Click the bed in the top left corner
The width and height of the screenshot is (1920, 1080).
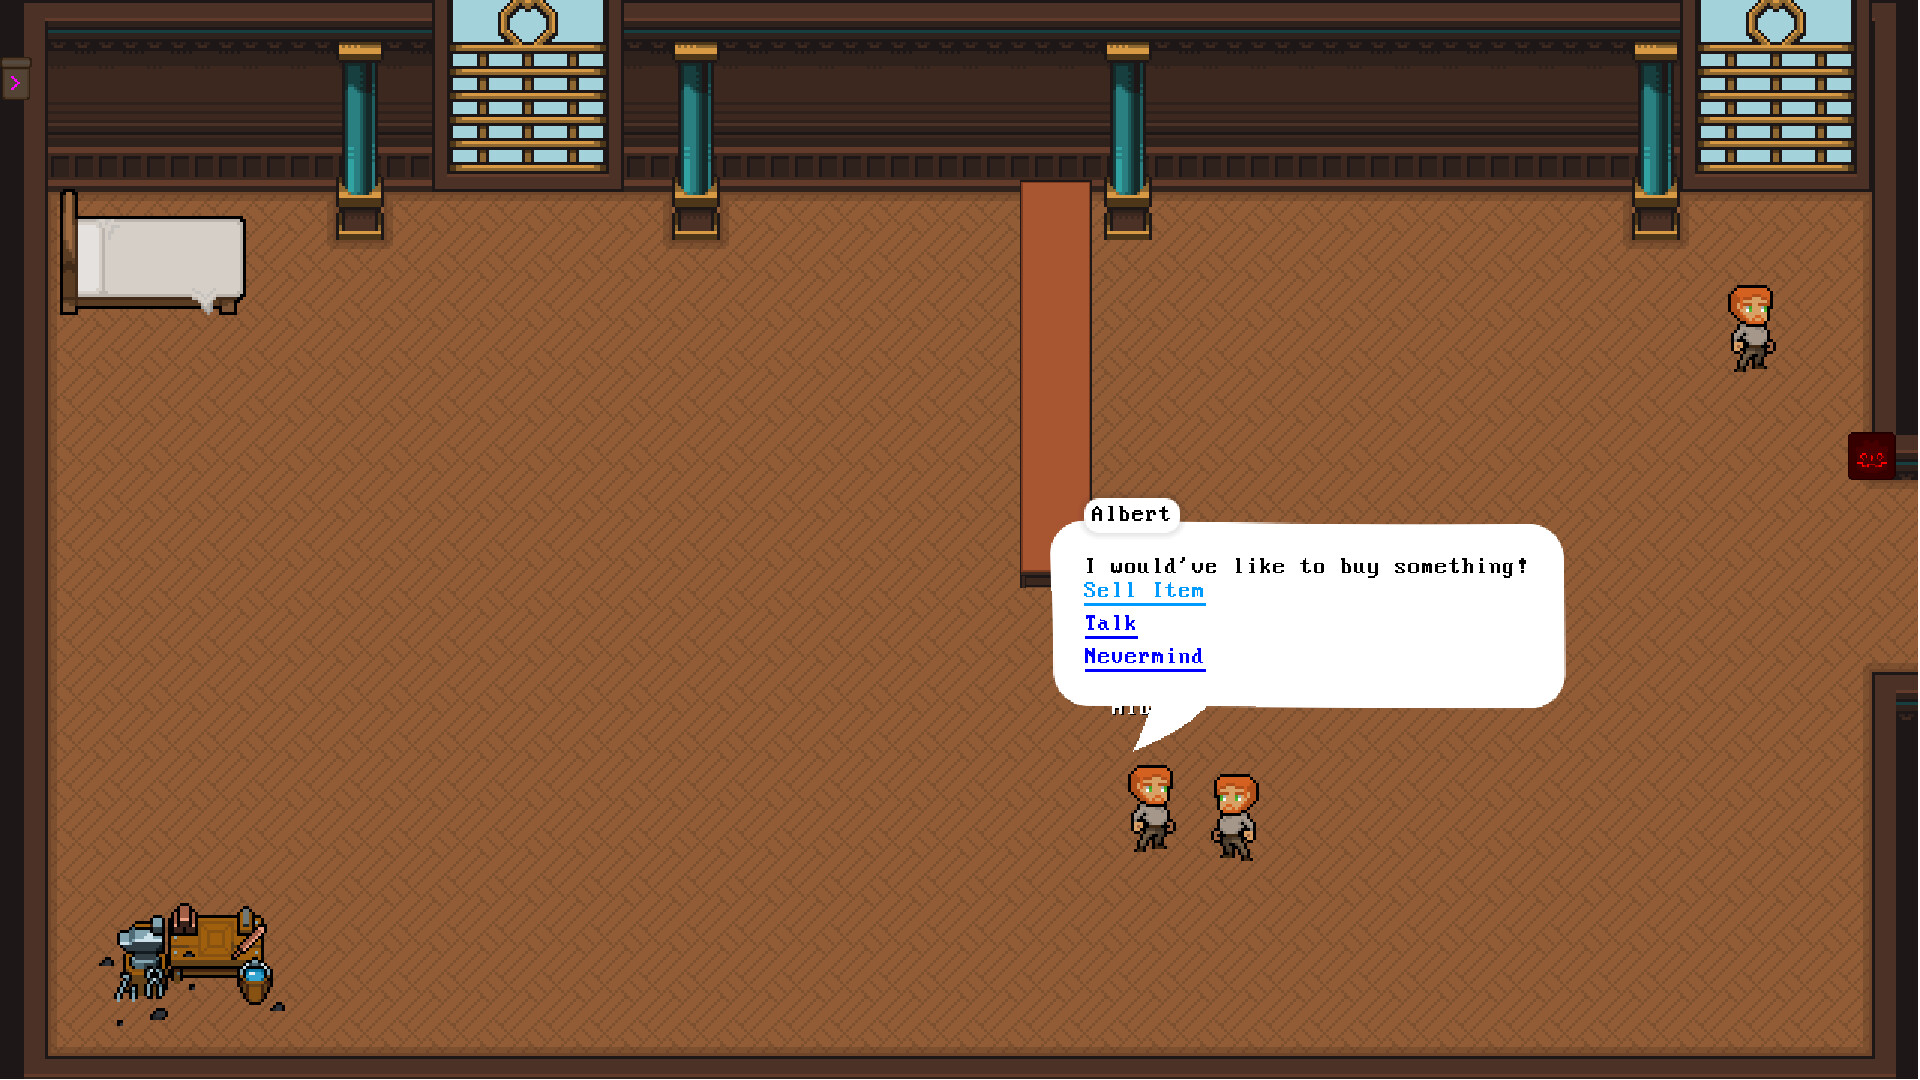[x=152, y=255]
